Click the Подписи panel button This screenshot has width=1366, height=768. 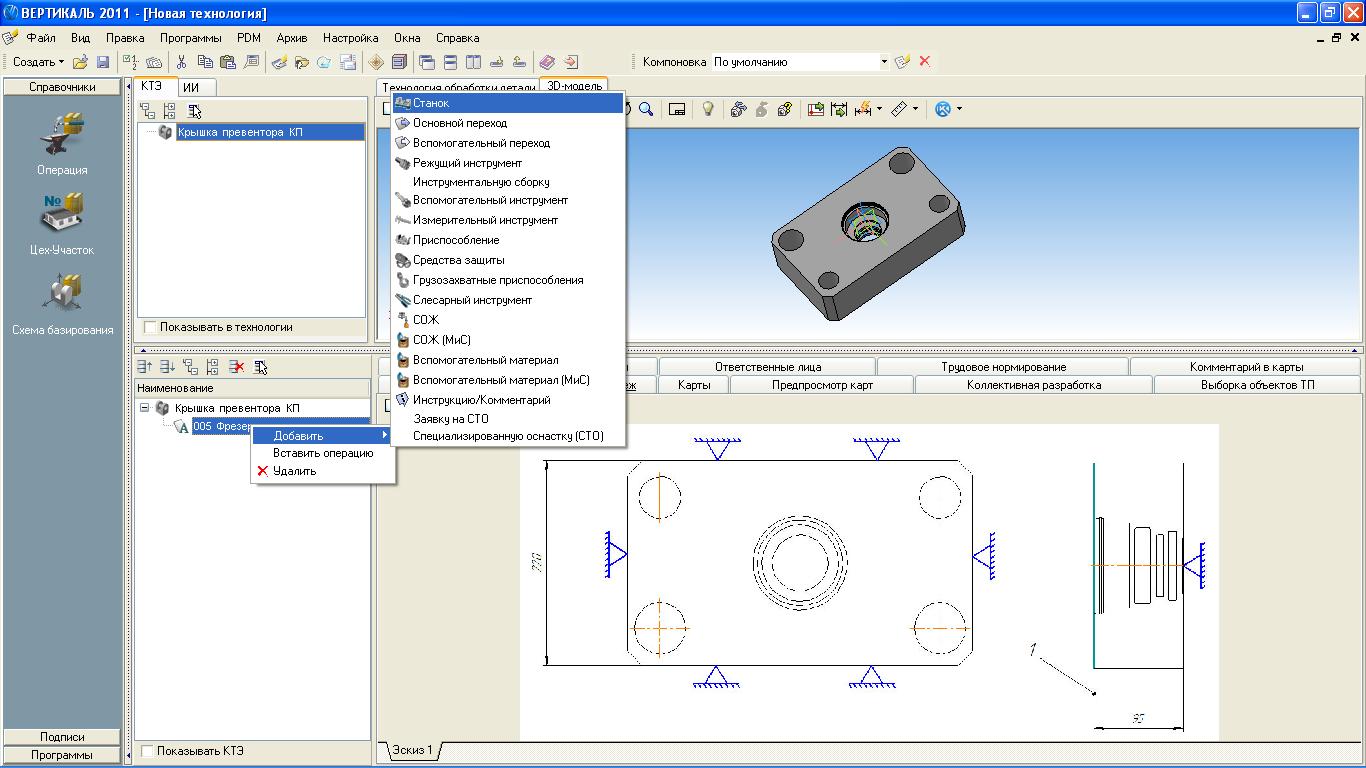(62, 737)
